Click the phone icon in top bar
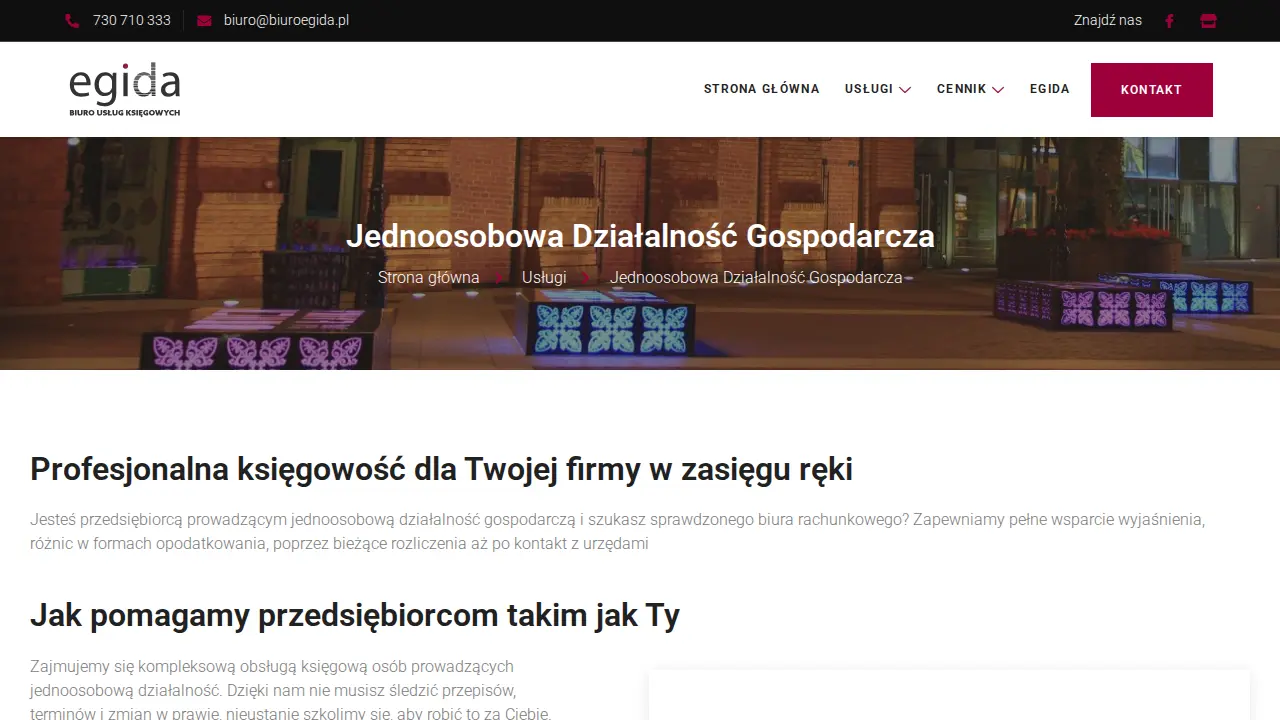The image size is (1280, 720). pyautogui.click(x=72, y=21)
